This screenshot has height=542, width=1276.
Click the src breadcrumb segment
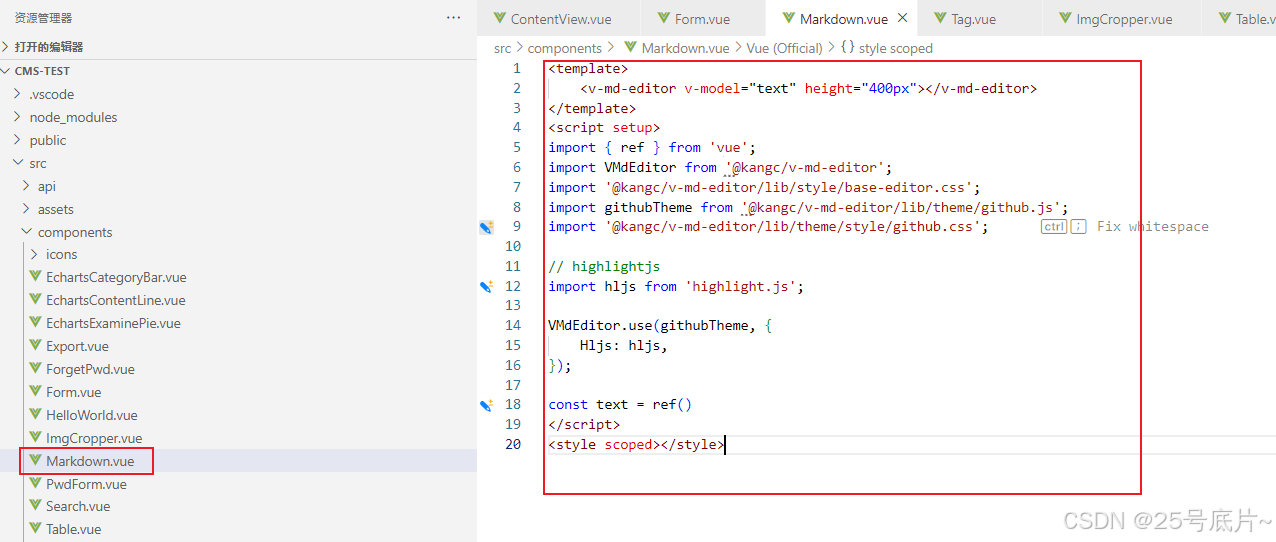(502, 48)
